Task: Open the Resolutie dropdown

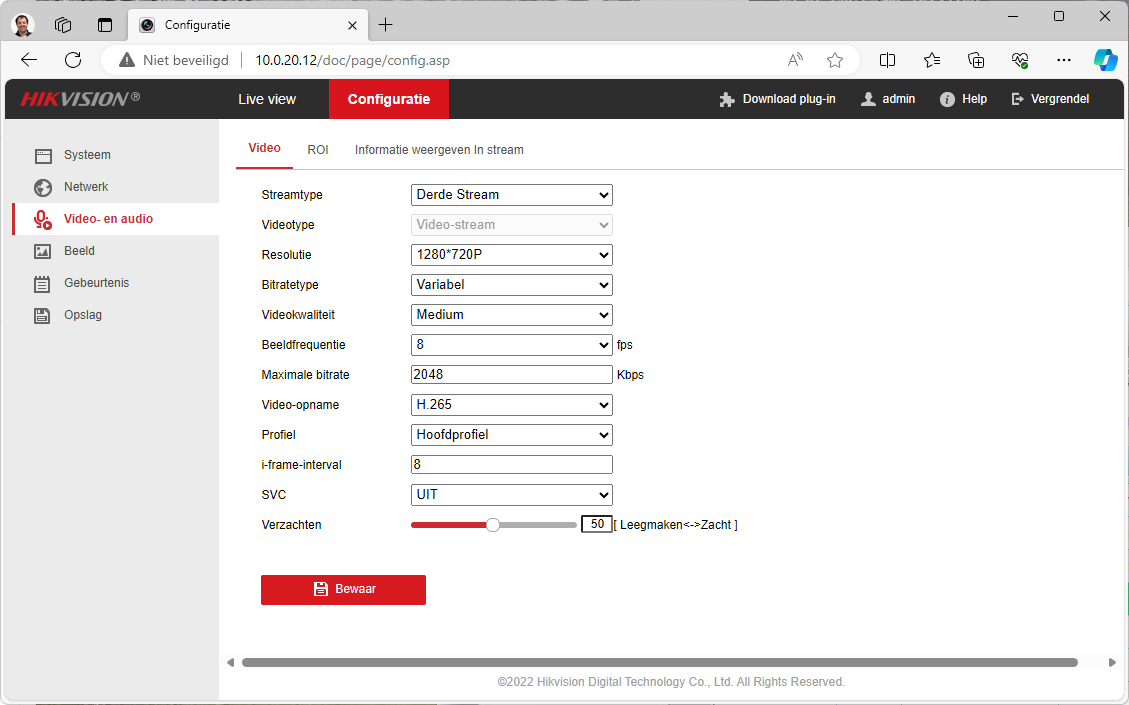Action: (x=511, y=255)
